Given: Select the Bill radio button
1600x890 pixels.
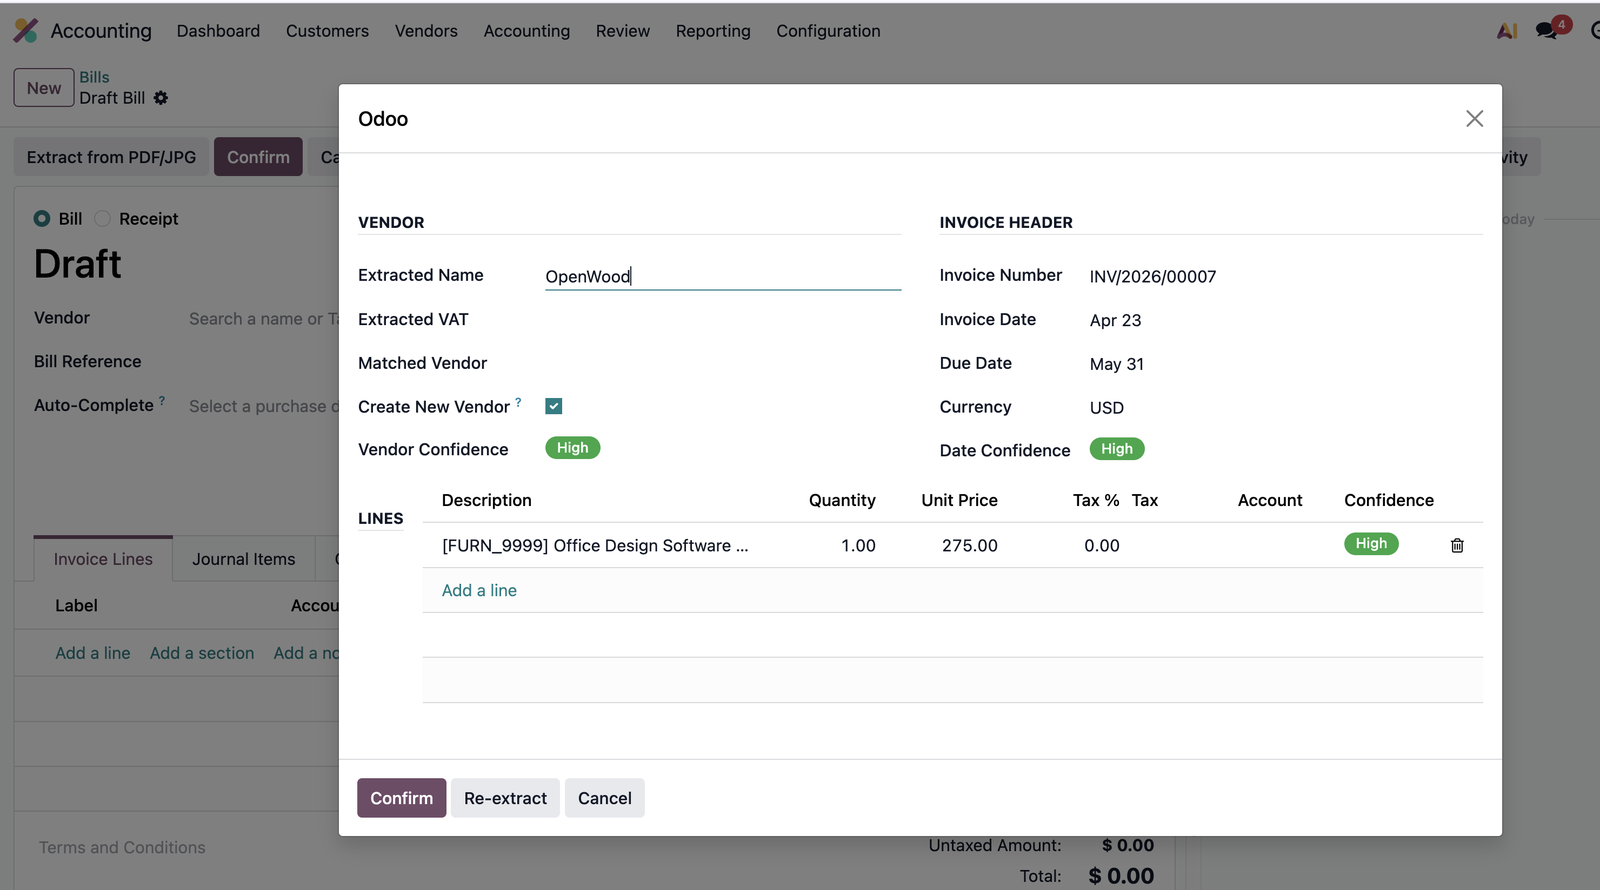Looking at the screenshot, I should (42, 218).
